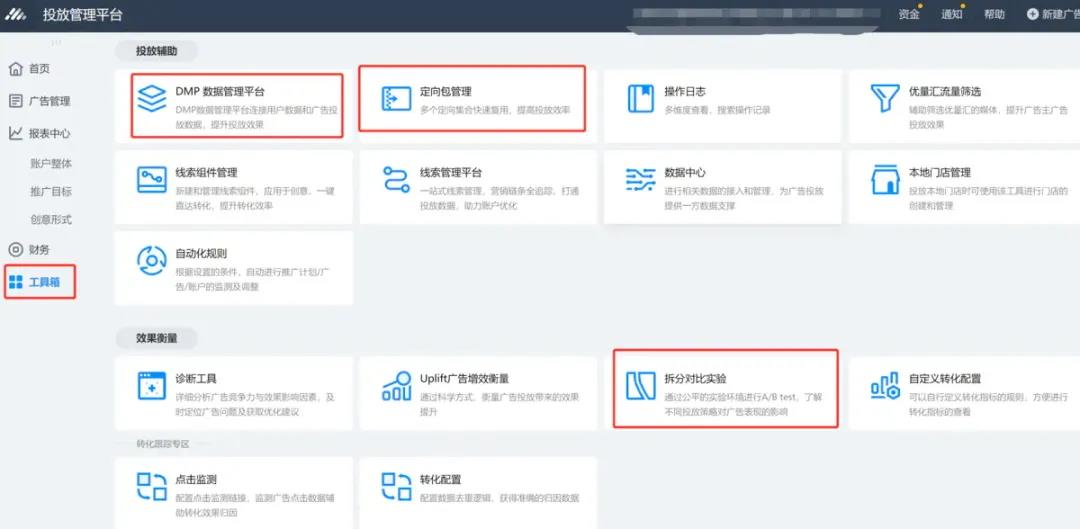Click the 转化跟踪专区 section label
The image size is (1080, 529).
163,444
